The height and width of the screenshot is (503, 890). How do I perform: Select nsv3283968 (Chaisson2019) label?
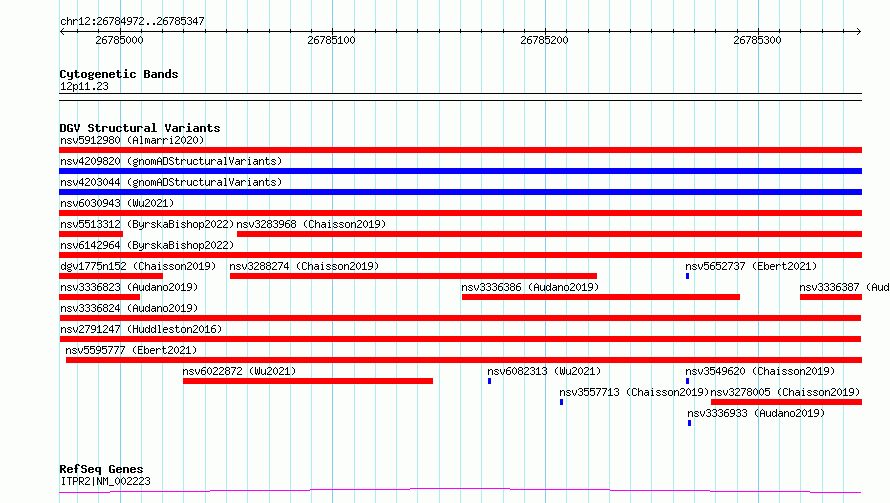pos(311,224)
